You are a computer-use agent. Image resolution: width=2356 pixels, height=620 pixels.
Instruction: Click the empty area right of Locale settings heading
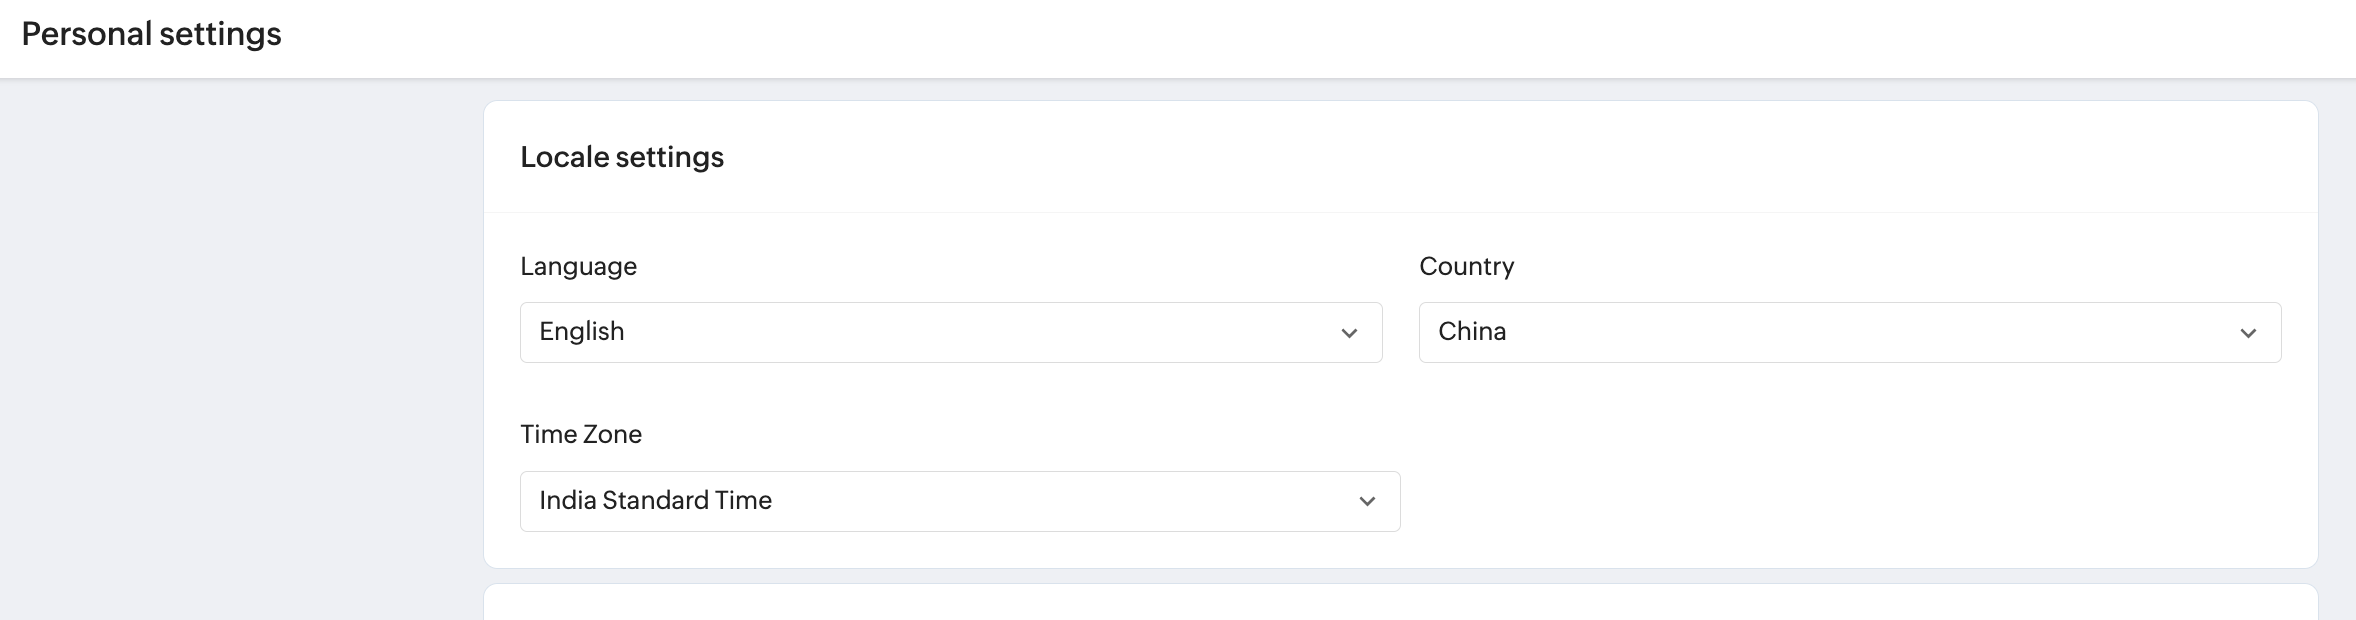click(1500, 157)
